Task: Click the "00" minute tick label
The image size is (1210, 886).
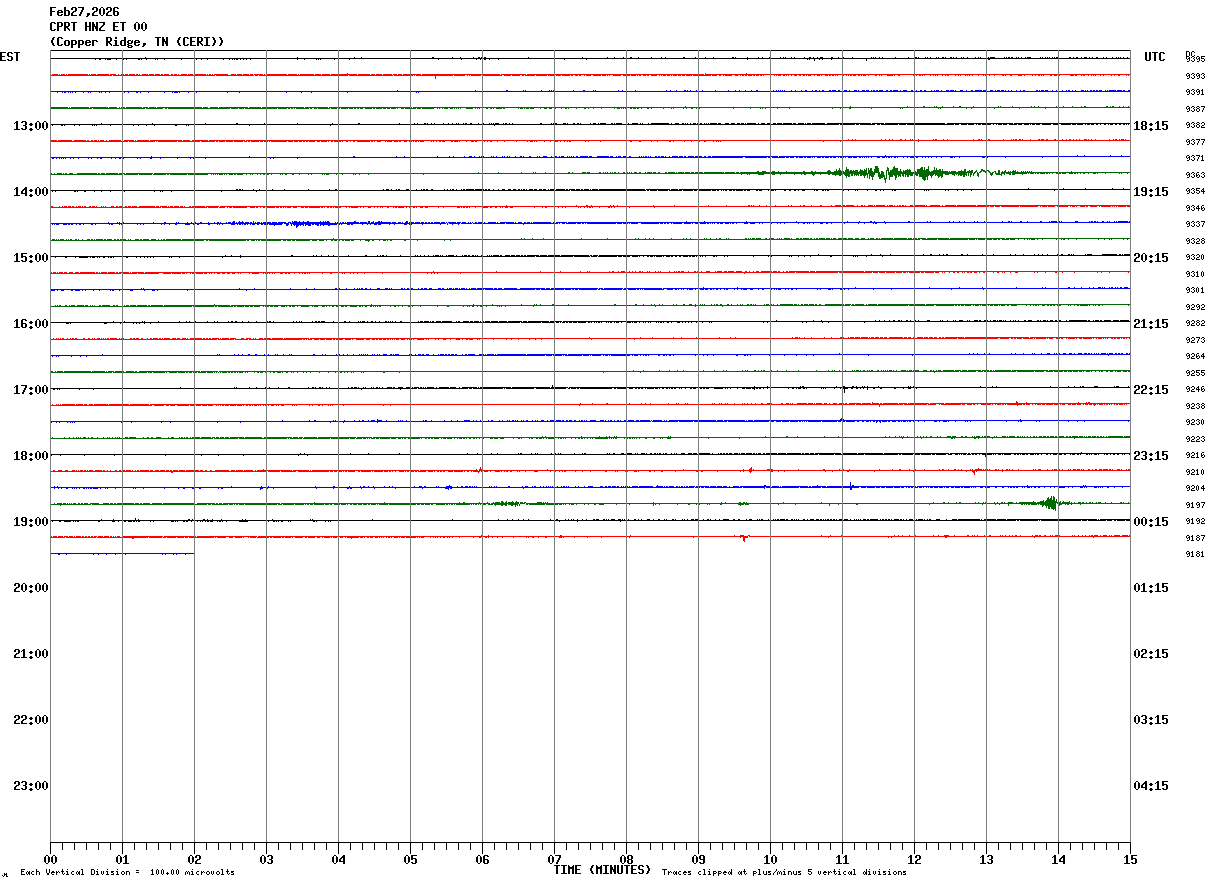Action: coord(50,859)
